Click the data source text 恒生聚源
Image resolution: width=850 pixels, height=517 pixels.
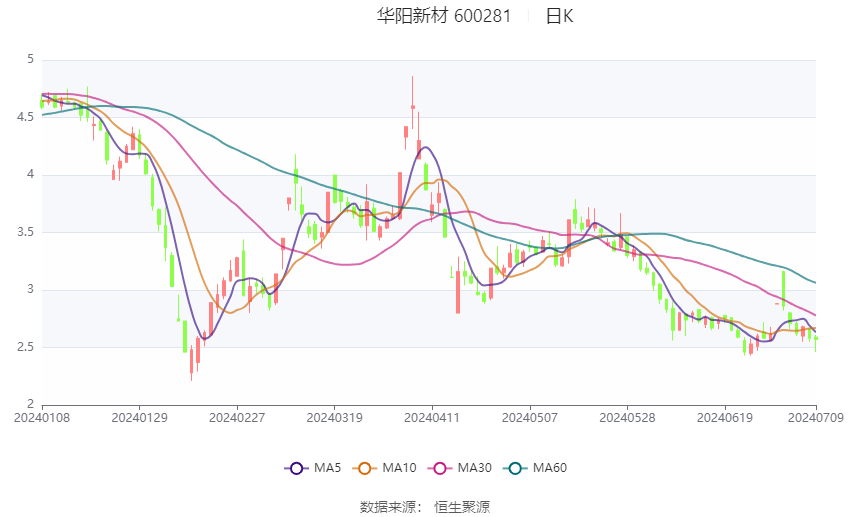tap(462, 507)
